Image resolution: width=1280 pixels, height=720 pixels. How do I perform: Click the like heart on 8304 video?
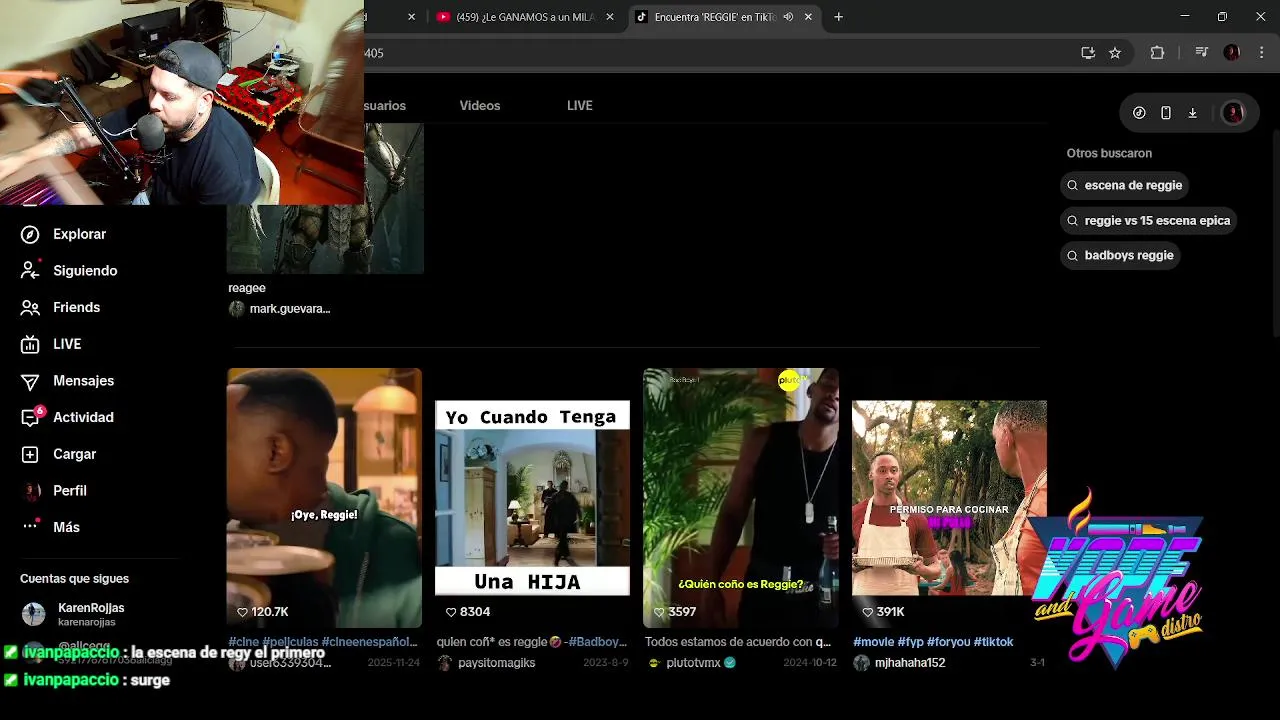451,612
